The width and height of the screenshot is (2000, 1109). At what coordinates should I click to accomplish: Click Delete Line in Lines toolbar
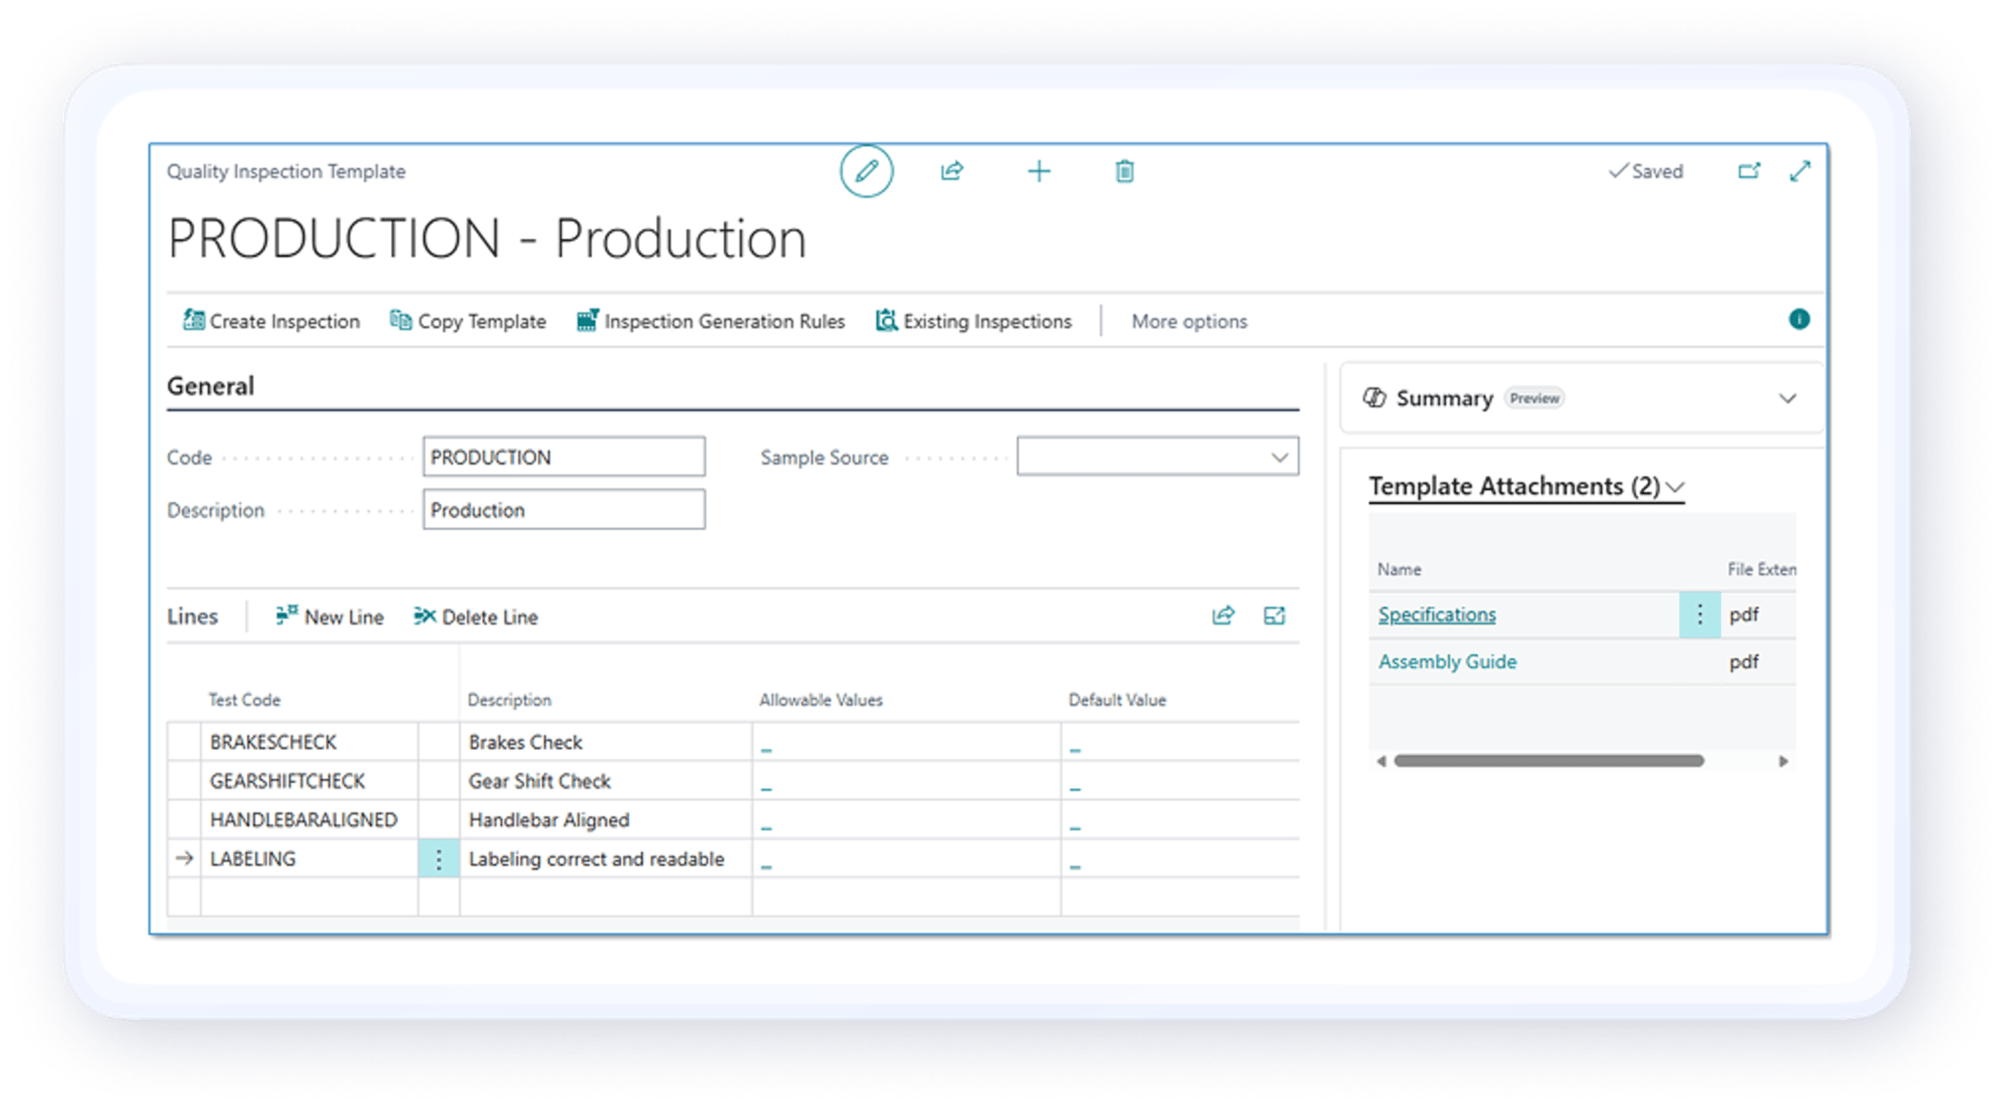tap(476, 617)
